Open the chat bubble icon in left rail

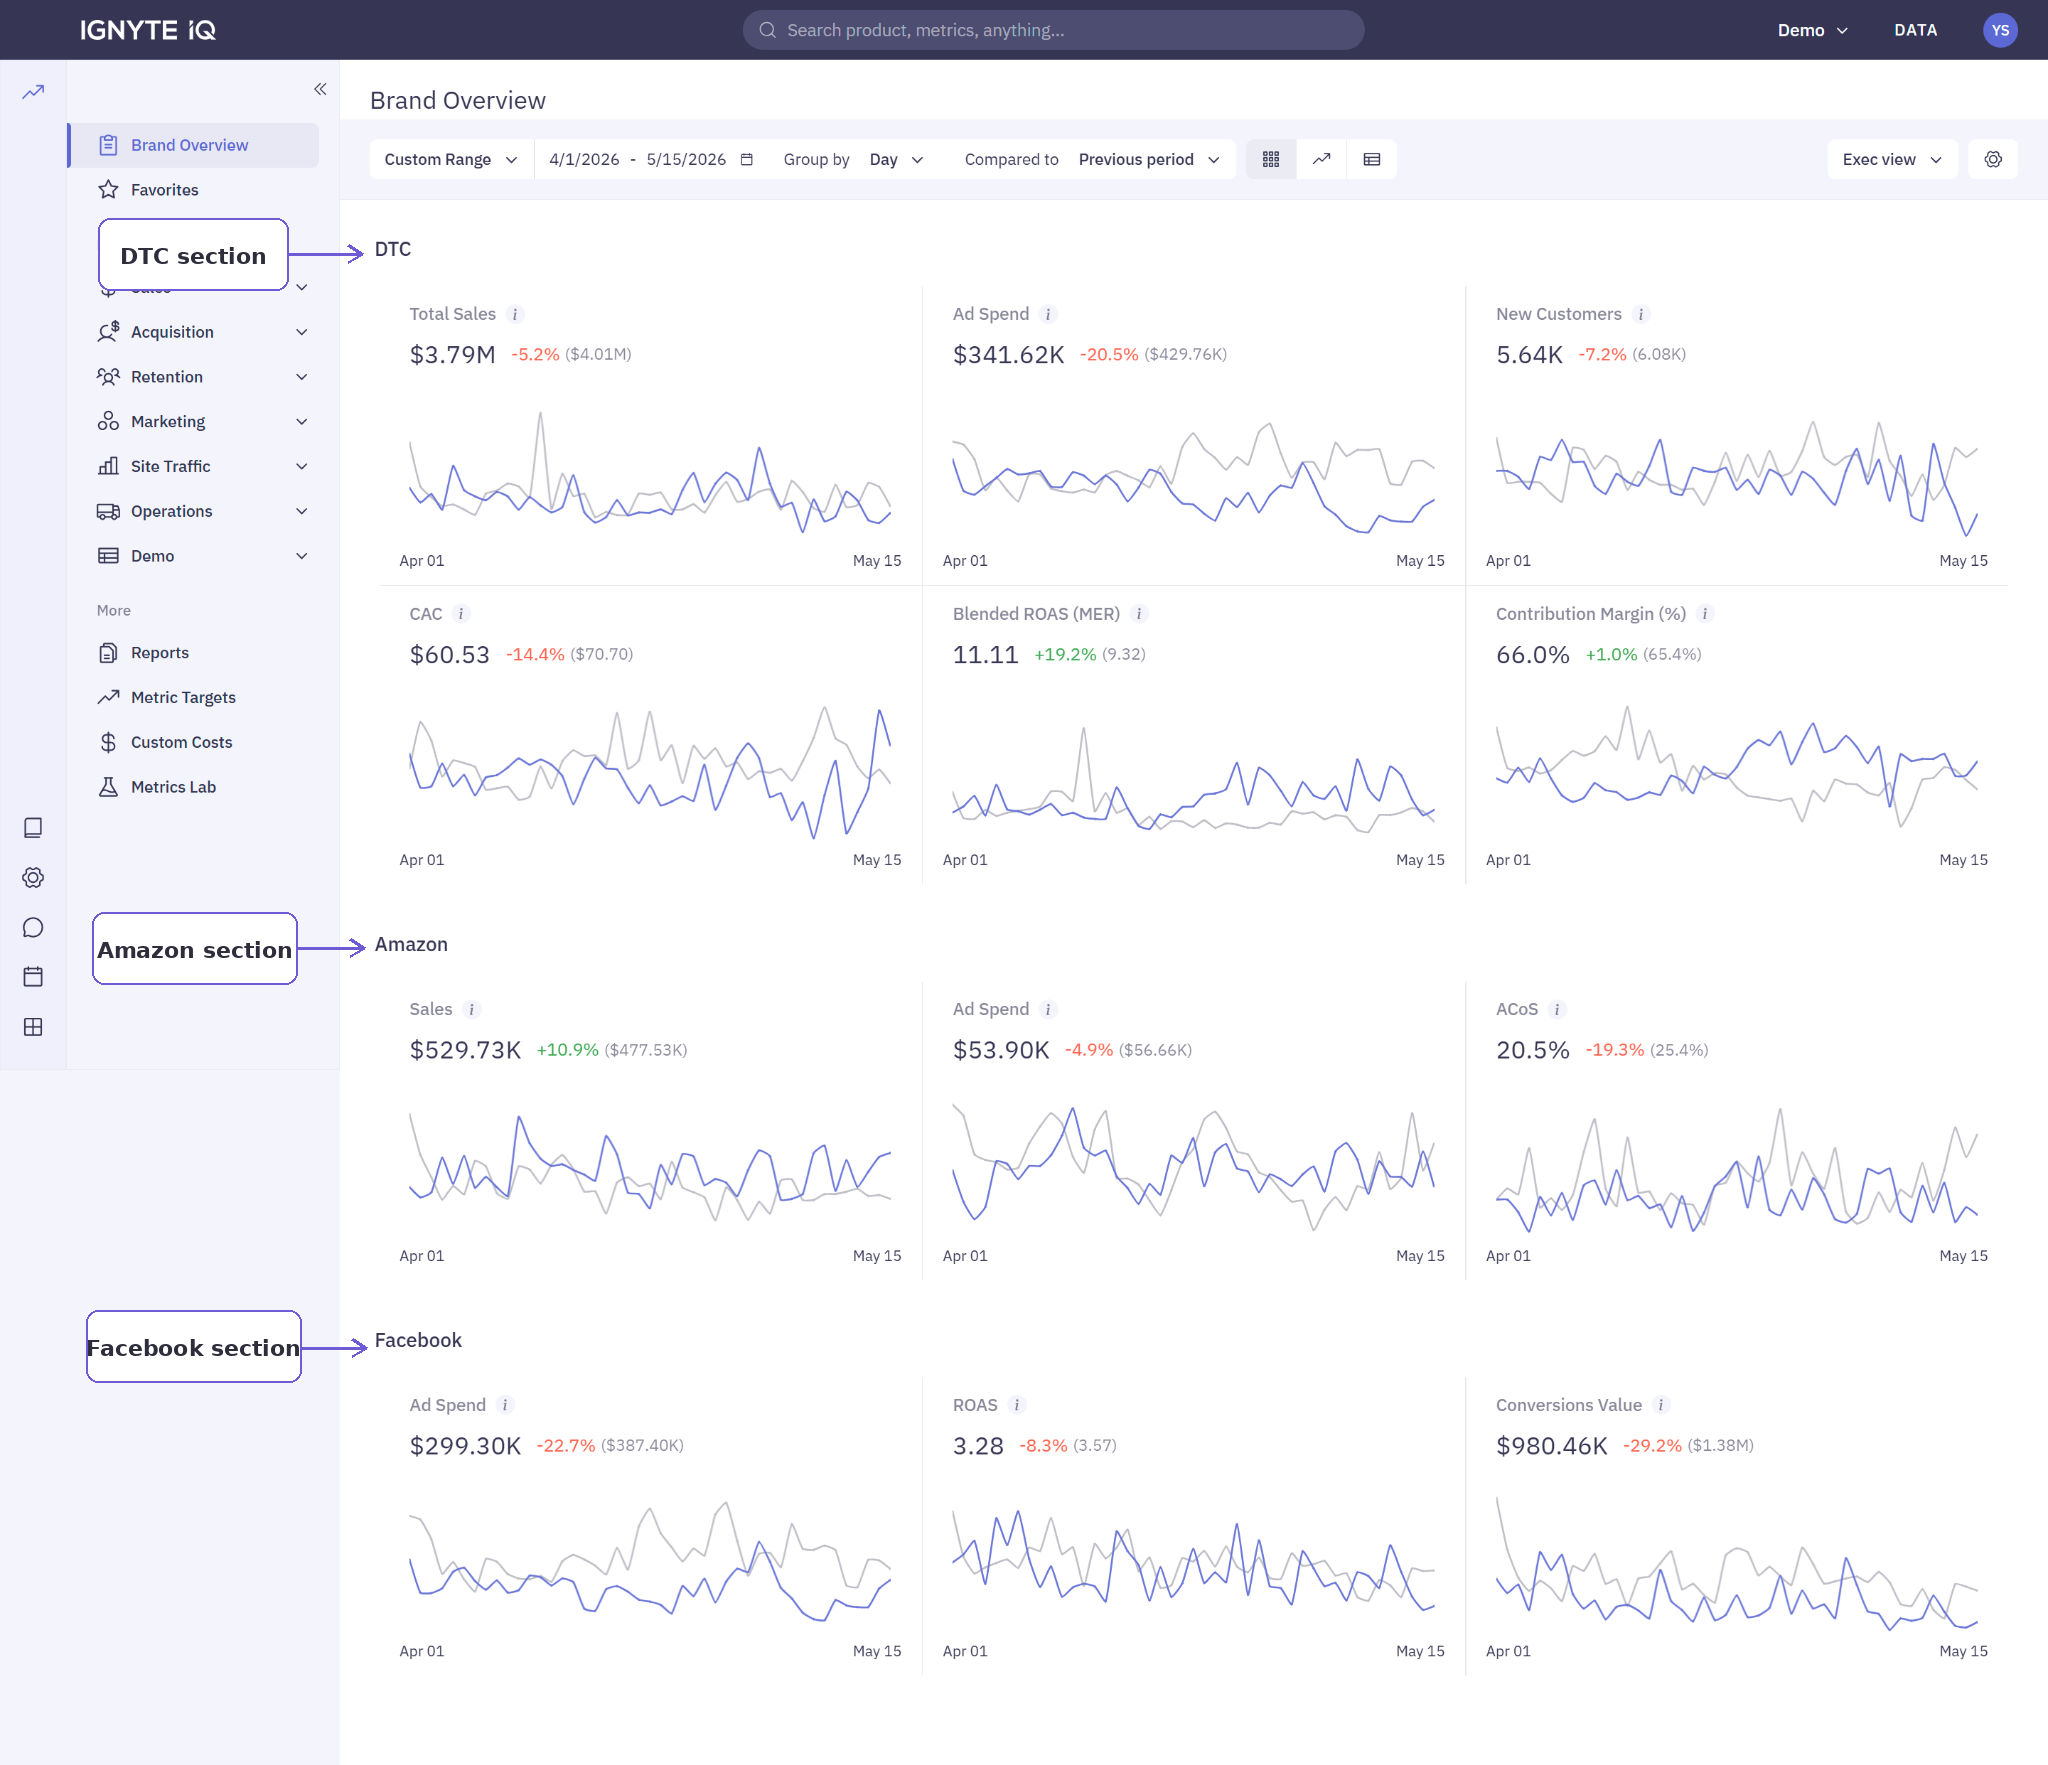coord(33,928)
